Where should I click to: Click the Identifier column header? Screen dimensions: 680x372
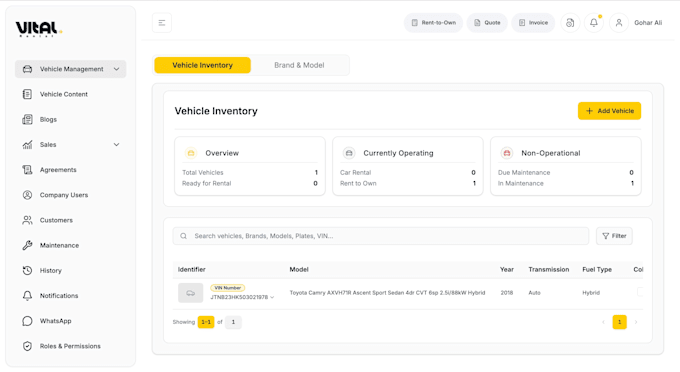click(192, 269)
